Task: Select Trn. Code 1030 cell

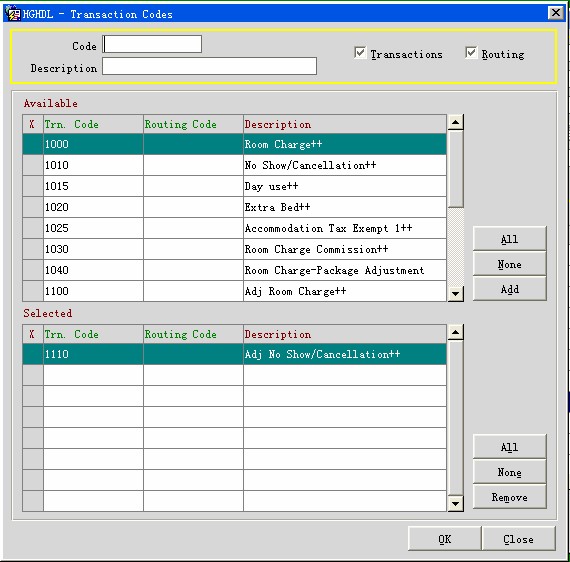Action: point(93,249)
